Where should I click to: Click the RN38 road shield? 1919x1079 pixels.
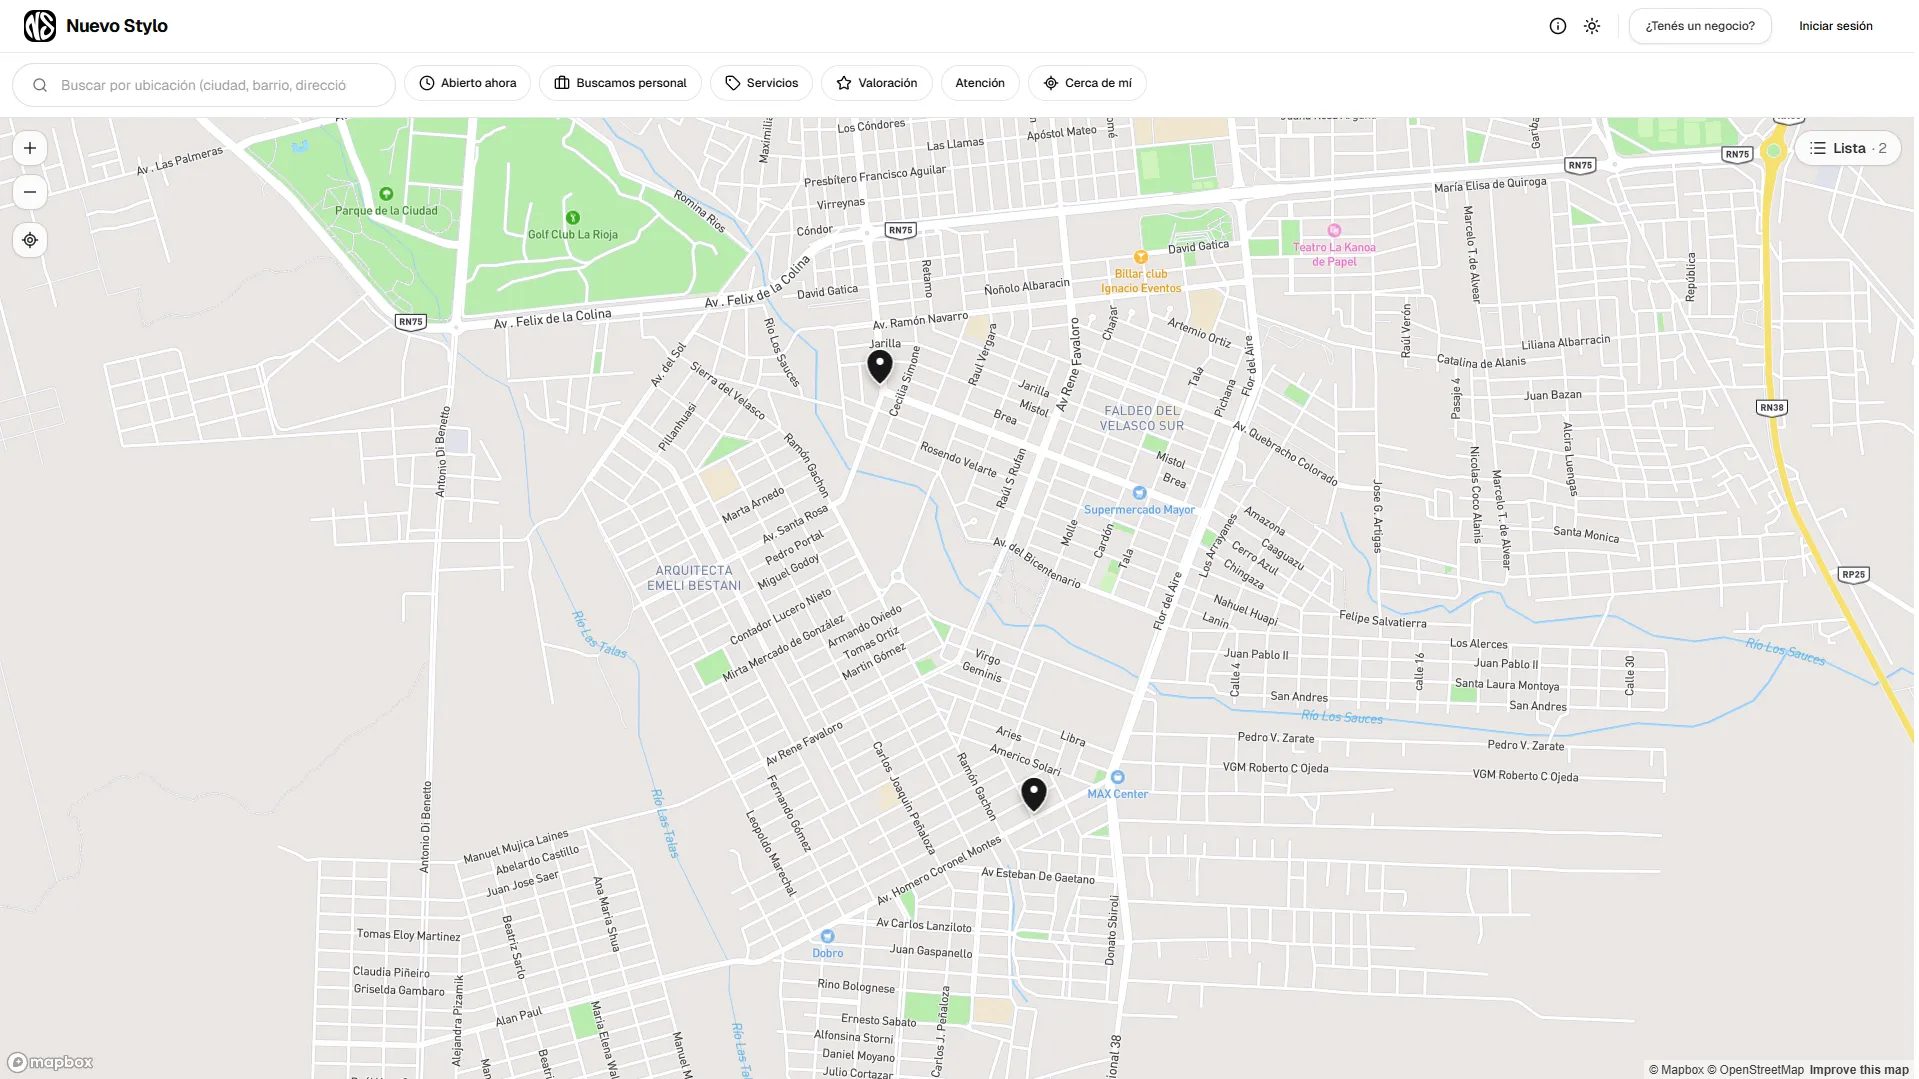point(1771,407)
